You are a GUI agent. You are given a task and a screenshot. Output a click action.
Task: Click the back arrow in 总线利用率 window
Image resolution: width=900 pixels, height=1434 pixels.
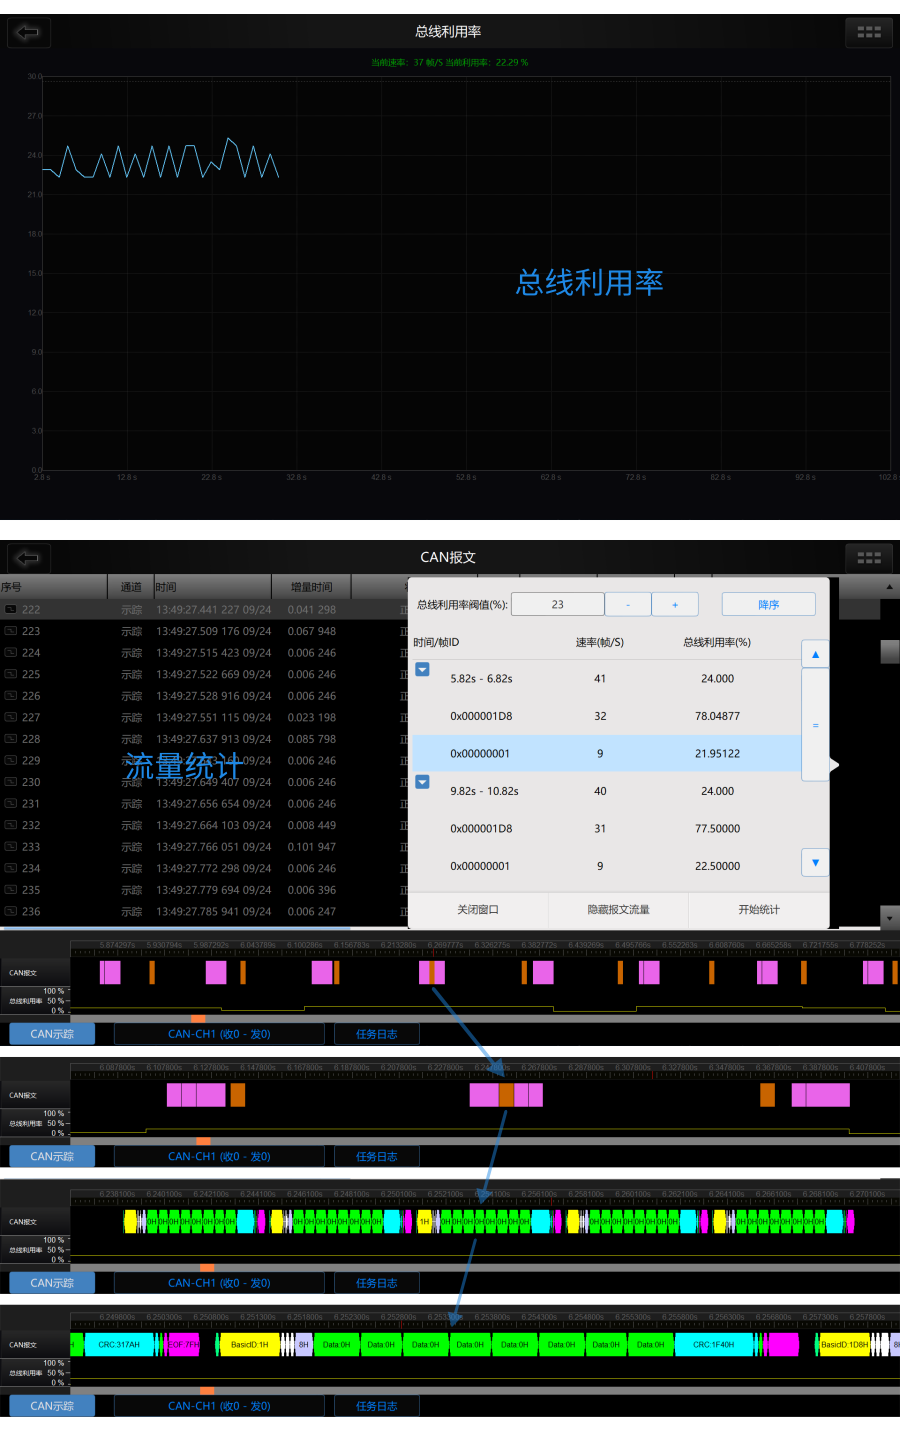click(28, 32)
